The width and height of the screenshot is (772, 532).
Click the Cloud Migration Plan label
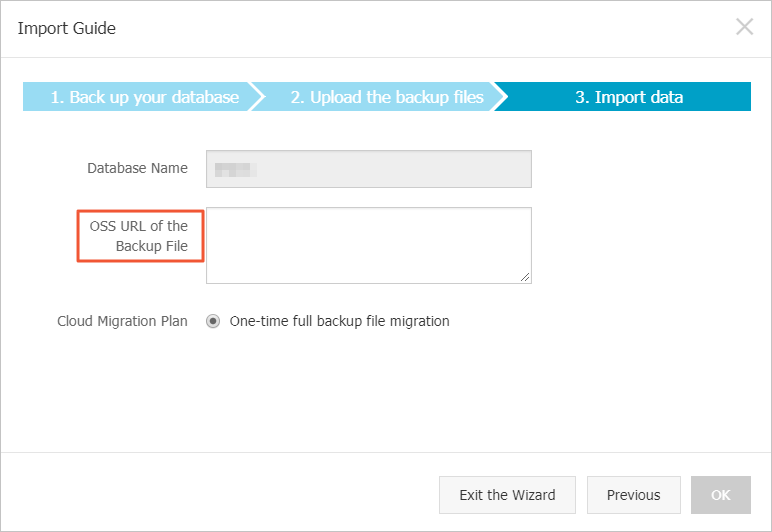[x=122, y=322]
